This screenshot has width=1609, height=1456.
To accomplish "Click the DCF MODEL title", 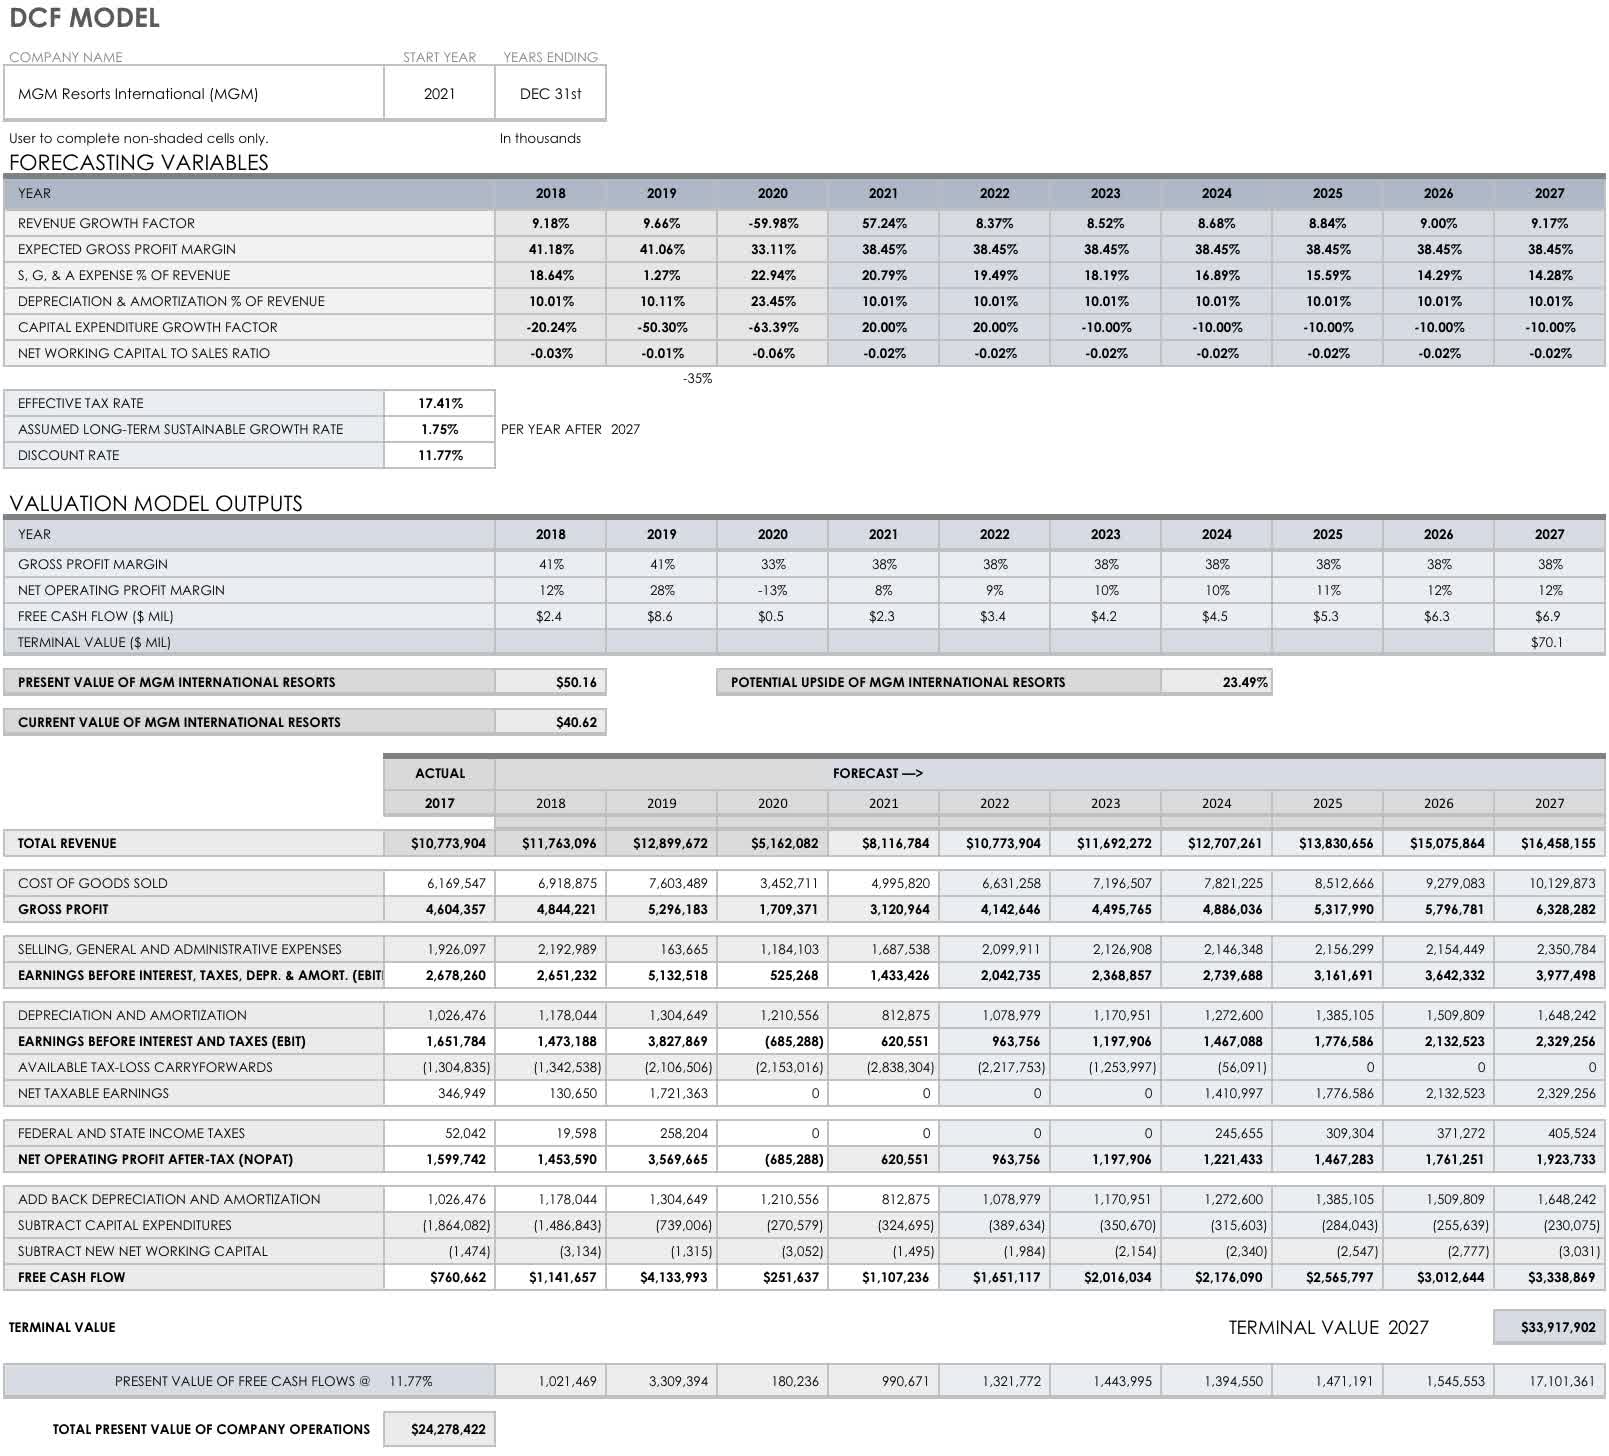I will 84,18.
